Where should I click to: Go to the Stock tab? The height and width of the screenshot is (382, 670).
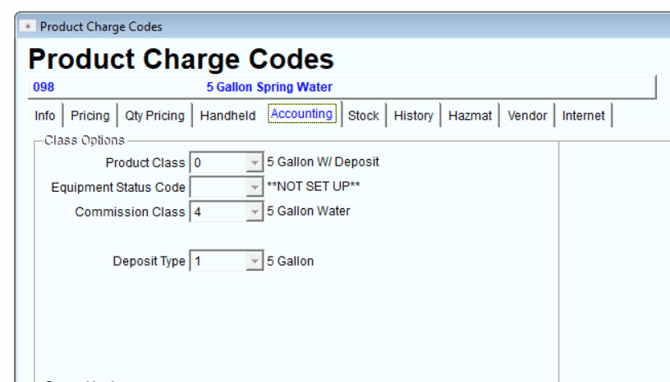click(364, 115)
